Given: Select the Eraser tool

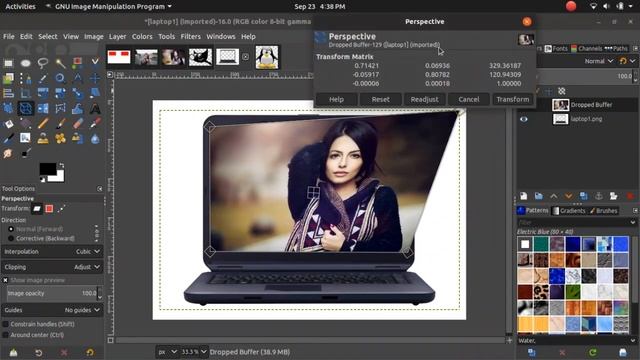Looking at the screenshot, I should pyautogui.click(x=78, y=123).
